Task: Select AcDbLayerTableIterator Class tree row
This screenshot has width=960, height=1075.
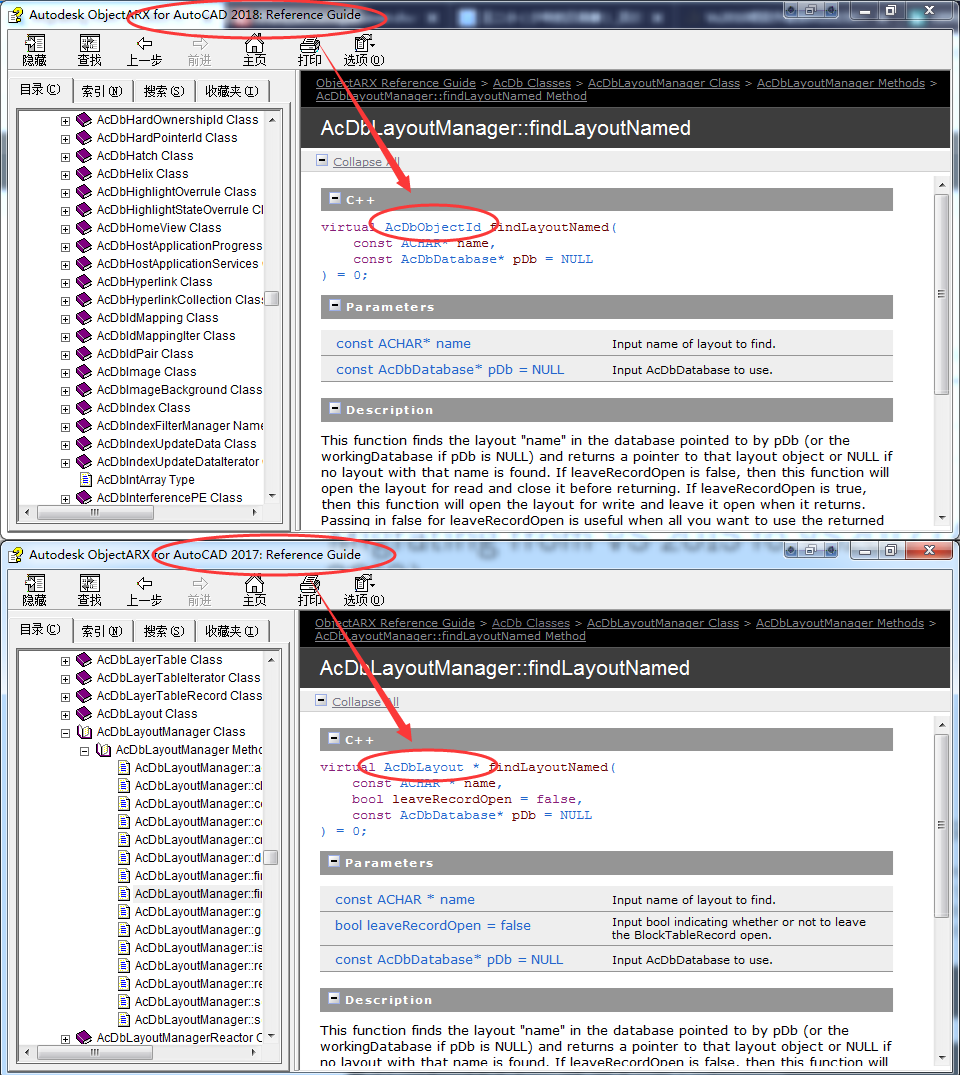Action: [x=178, y=677]
